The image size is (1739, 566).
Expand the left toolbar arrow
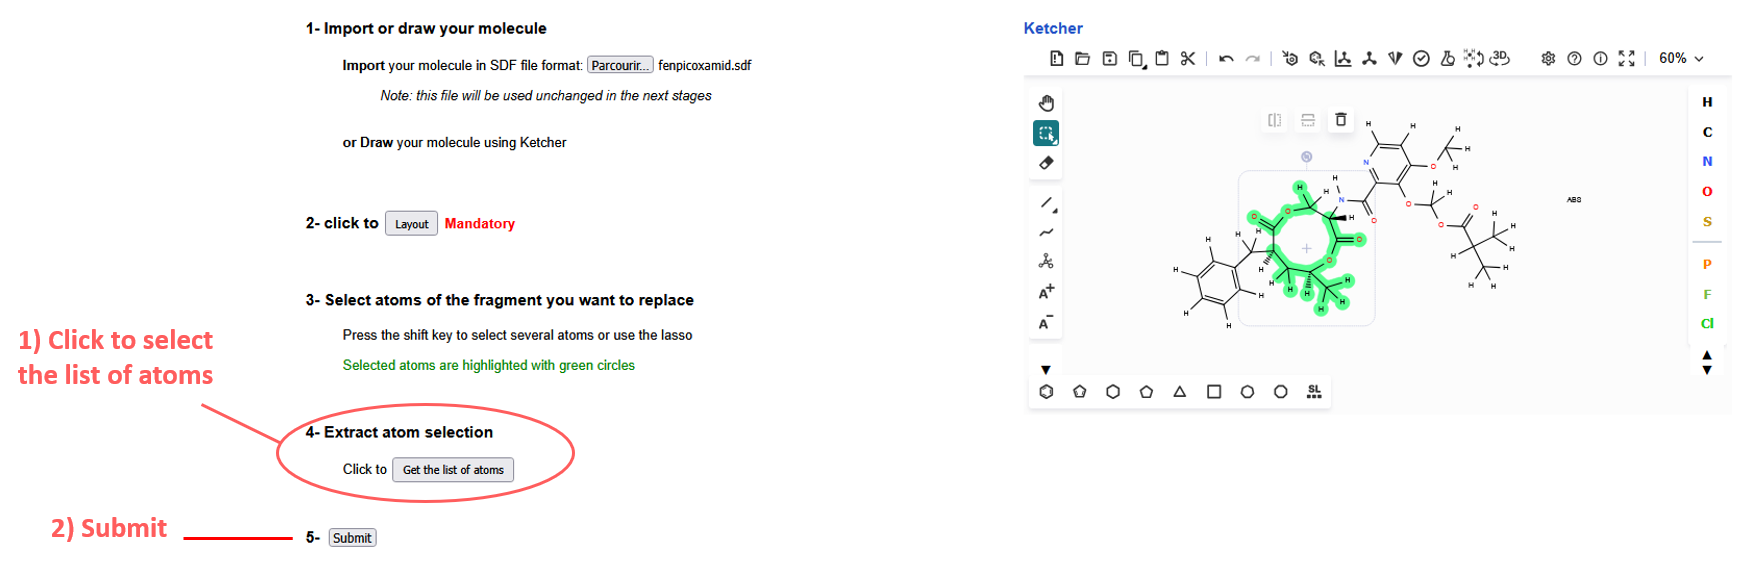[1045, 370]
